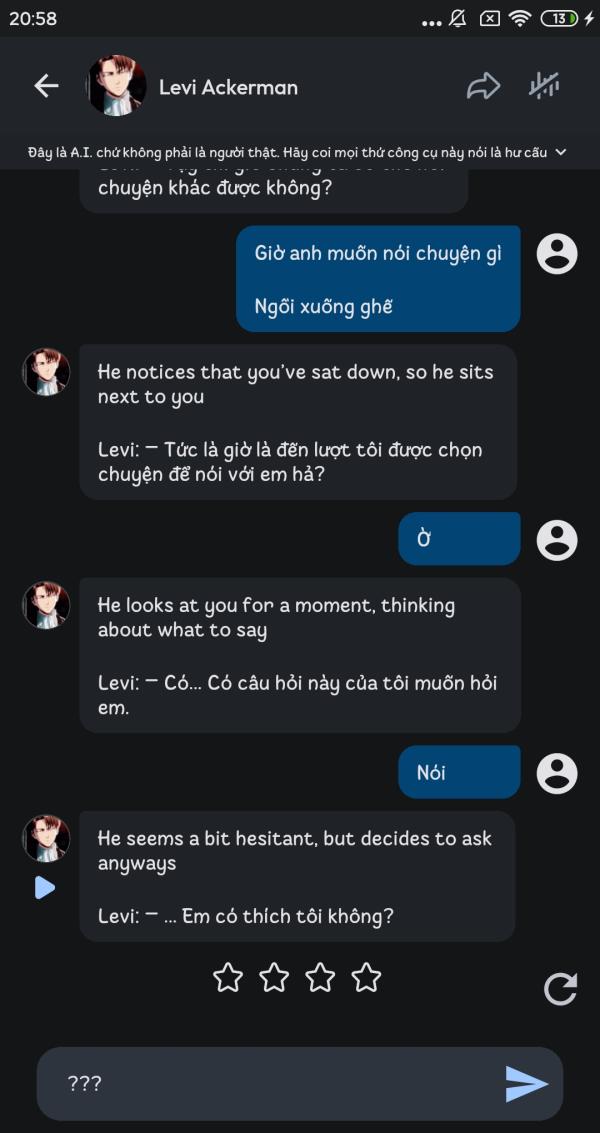Rate the reply three stars

point(320,977)
